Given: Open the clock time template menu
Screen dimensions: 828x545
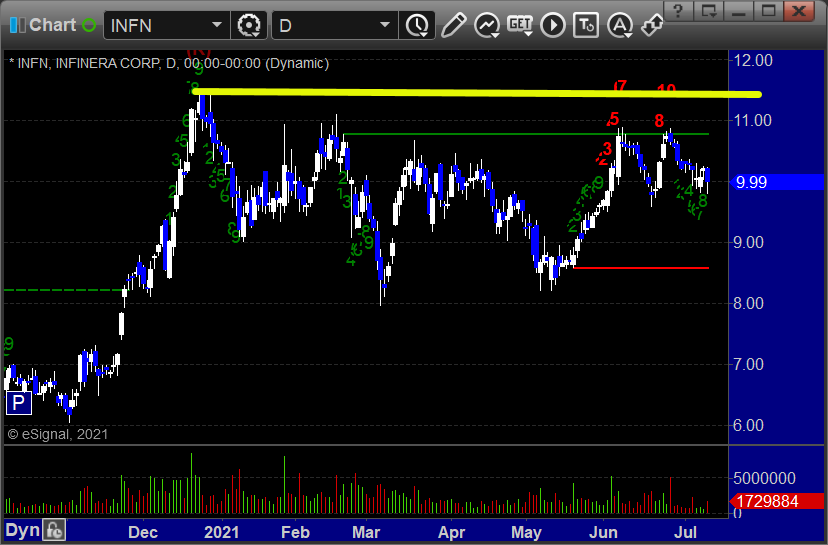Looking at the screenshot, I should point(417,25).
